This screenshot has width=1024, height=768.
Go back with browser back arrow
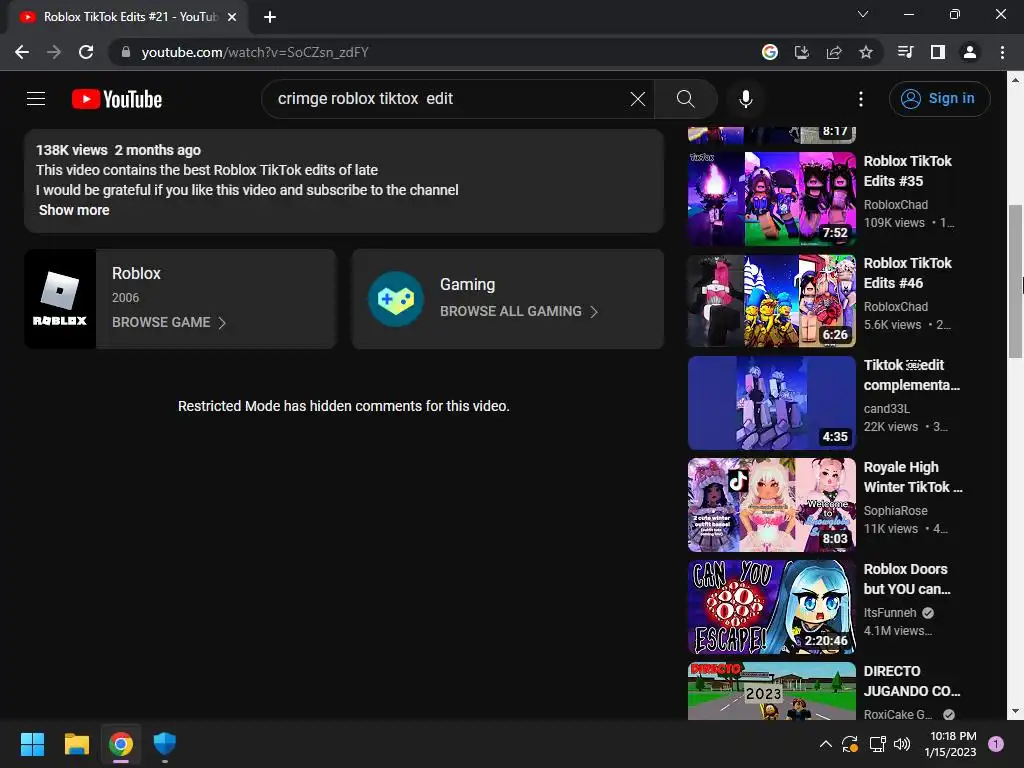point(22,52)
